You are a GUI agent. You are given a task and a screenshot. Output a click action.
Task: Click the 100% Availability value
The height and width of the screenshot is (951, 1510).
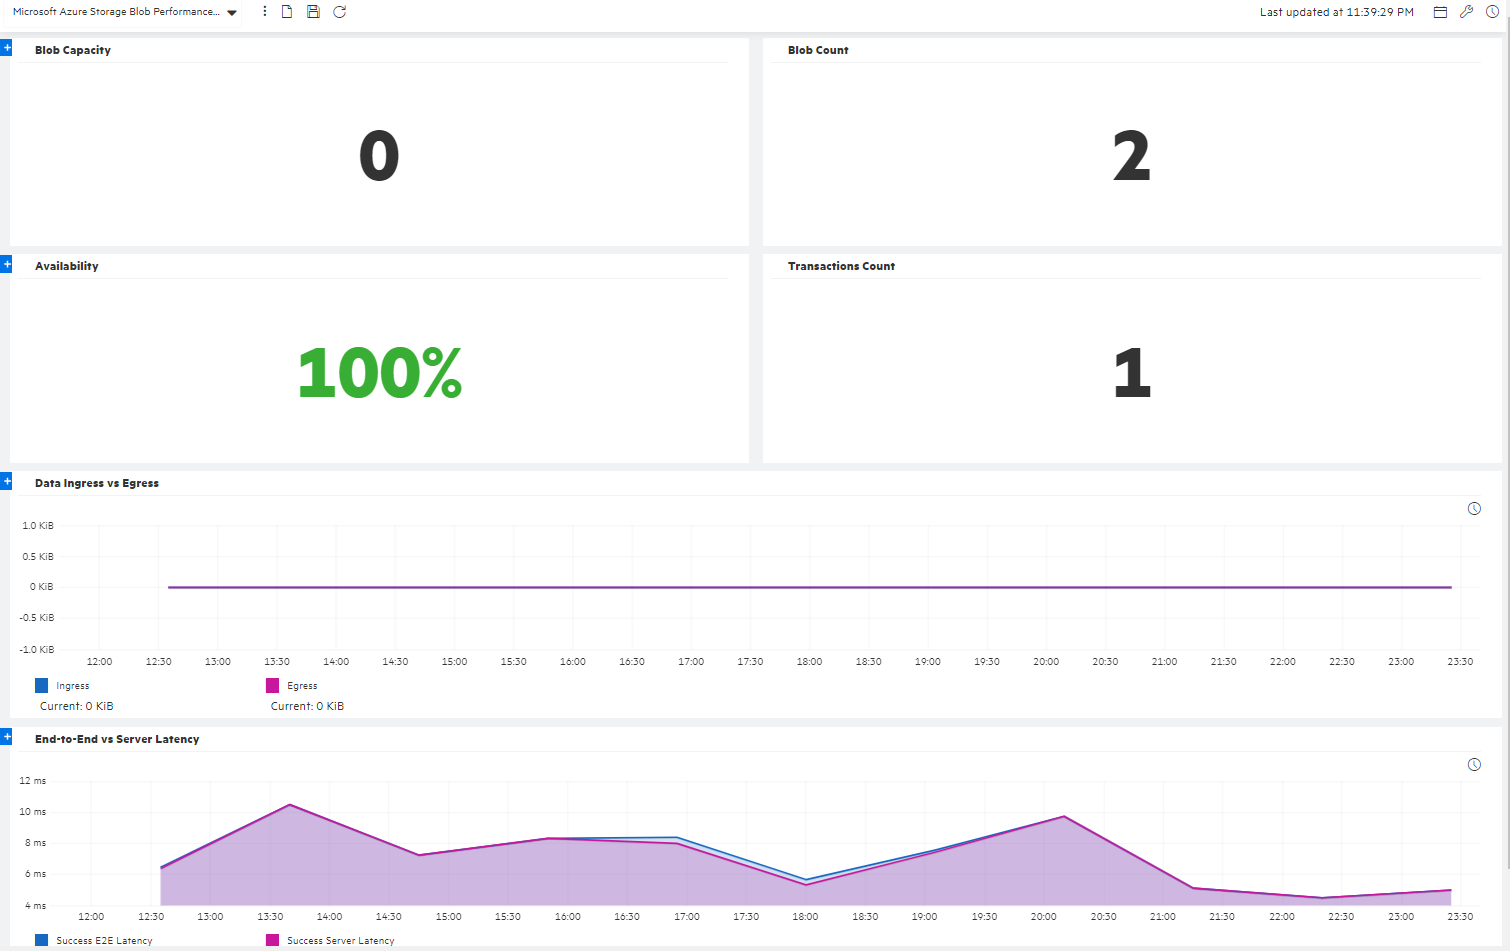pyautogui.click(x=380, y=373)
